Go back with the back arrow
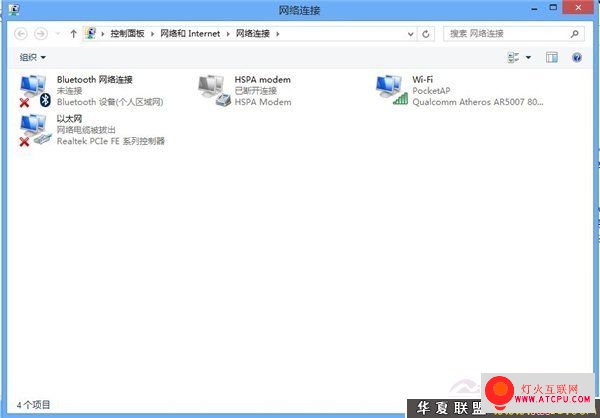The width and height of the screenshot is (600, 418). pyautogui.click(x=21, y=34)
